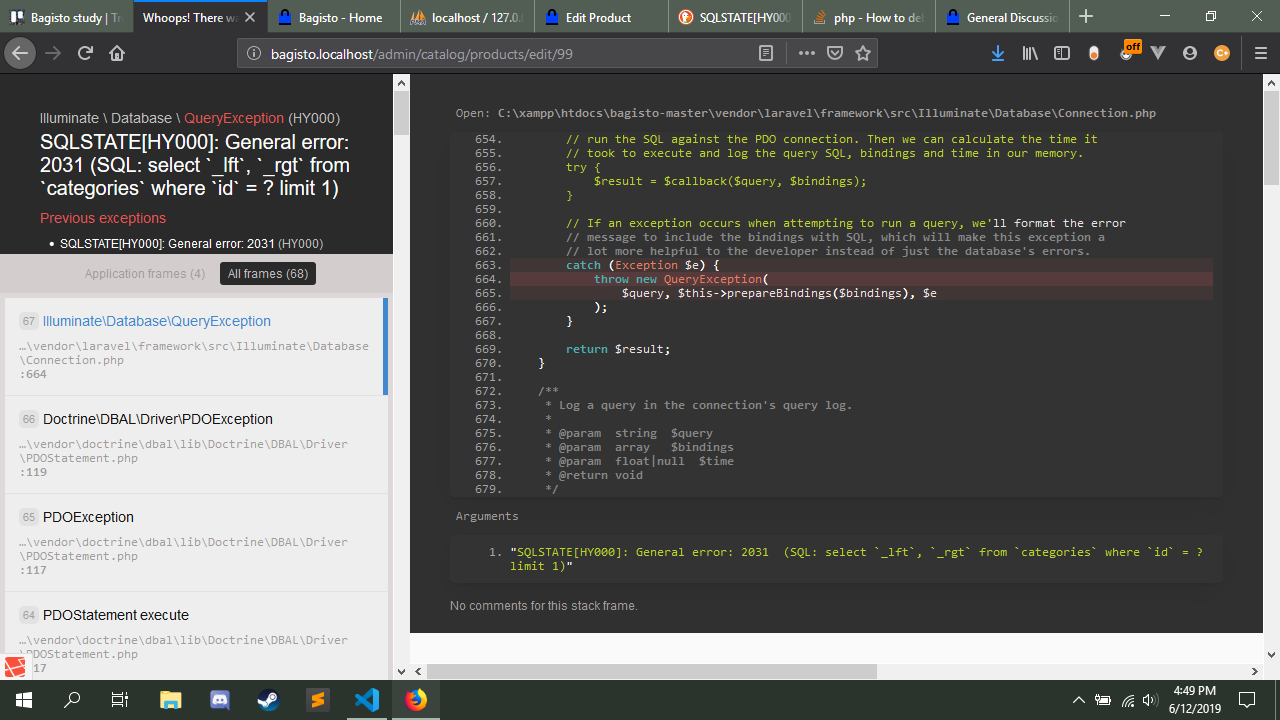Save page to Pocket
This screenshot has height=720, width=1280.
834,53
